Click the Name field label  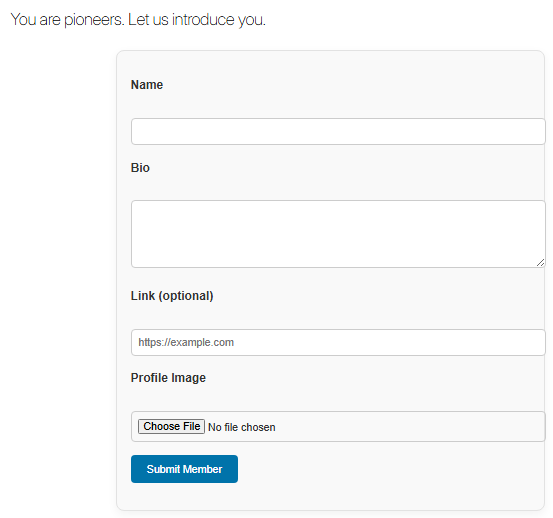(x=147, y=85)
